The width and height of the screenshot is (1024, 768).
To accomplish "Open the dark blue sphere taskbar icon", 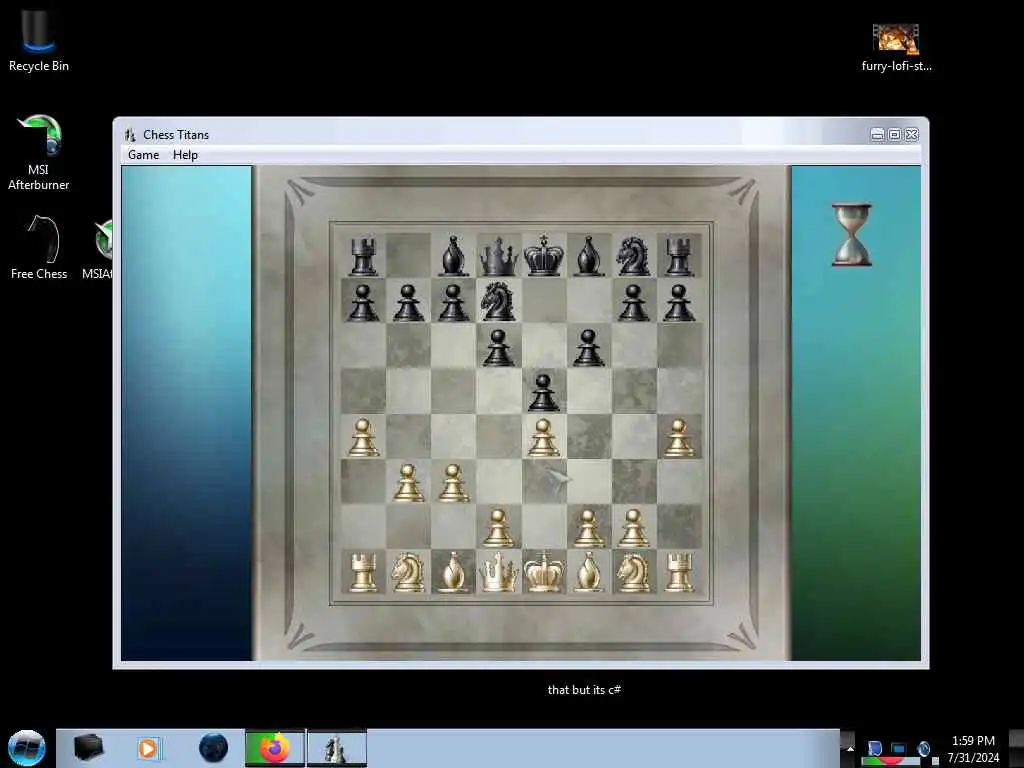I will coord(213,748).
